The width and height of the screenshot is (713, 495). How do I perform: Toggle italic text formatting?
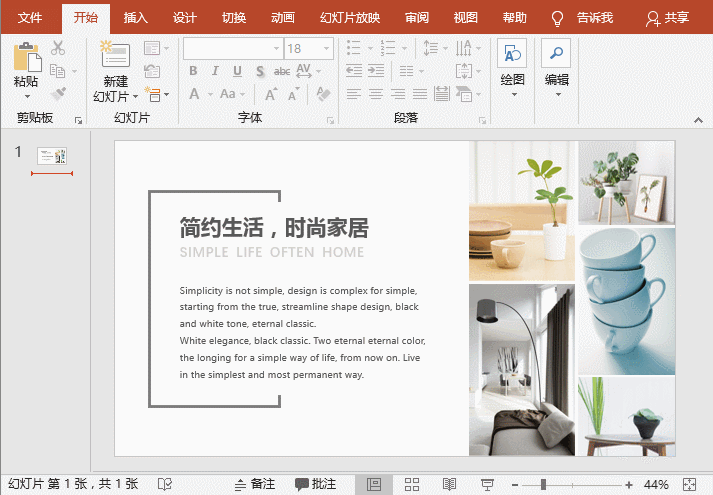pos(215,71)
